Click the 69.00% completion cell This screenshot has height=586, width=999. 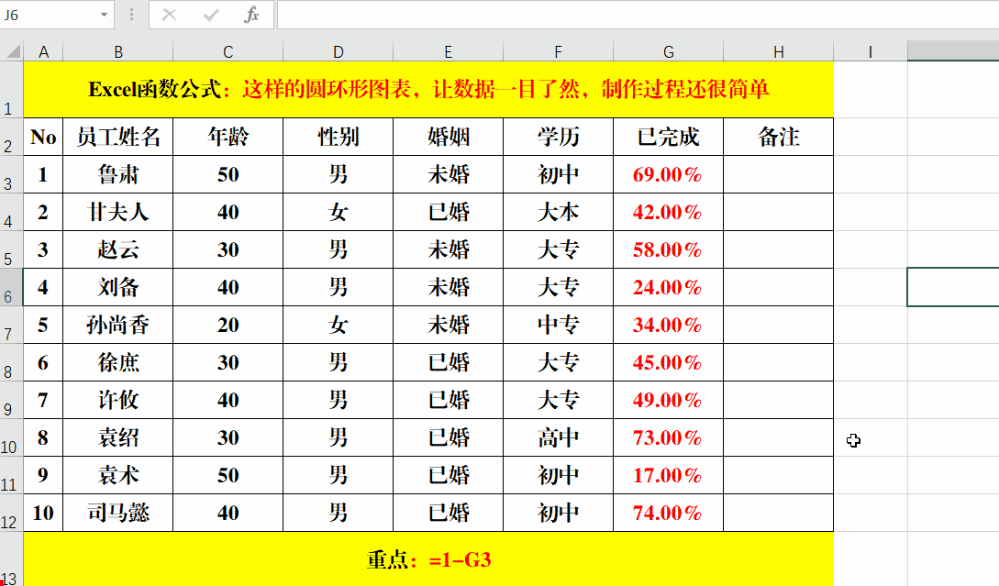point(668,175)
